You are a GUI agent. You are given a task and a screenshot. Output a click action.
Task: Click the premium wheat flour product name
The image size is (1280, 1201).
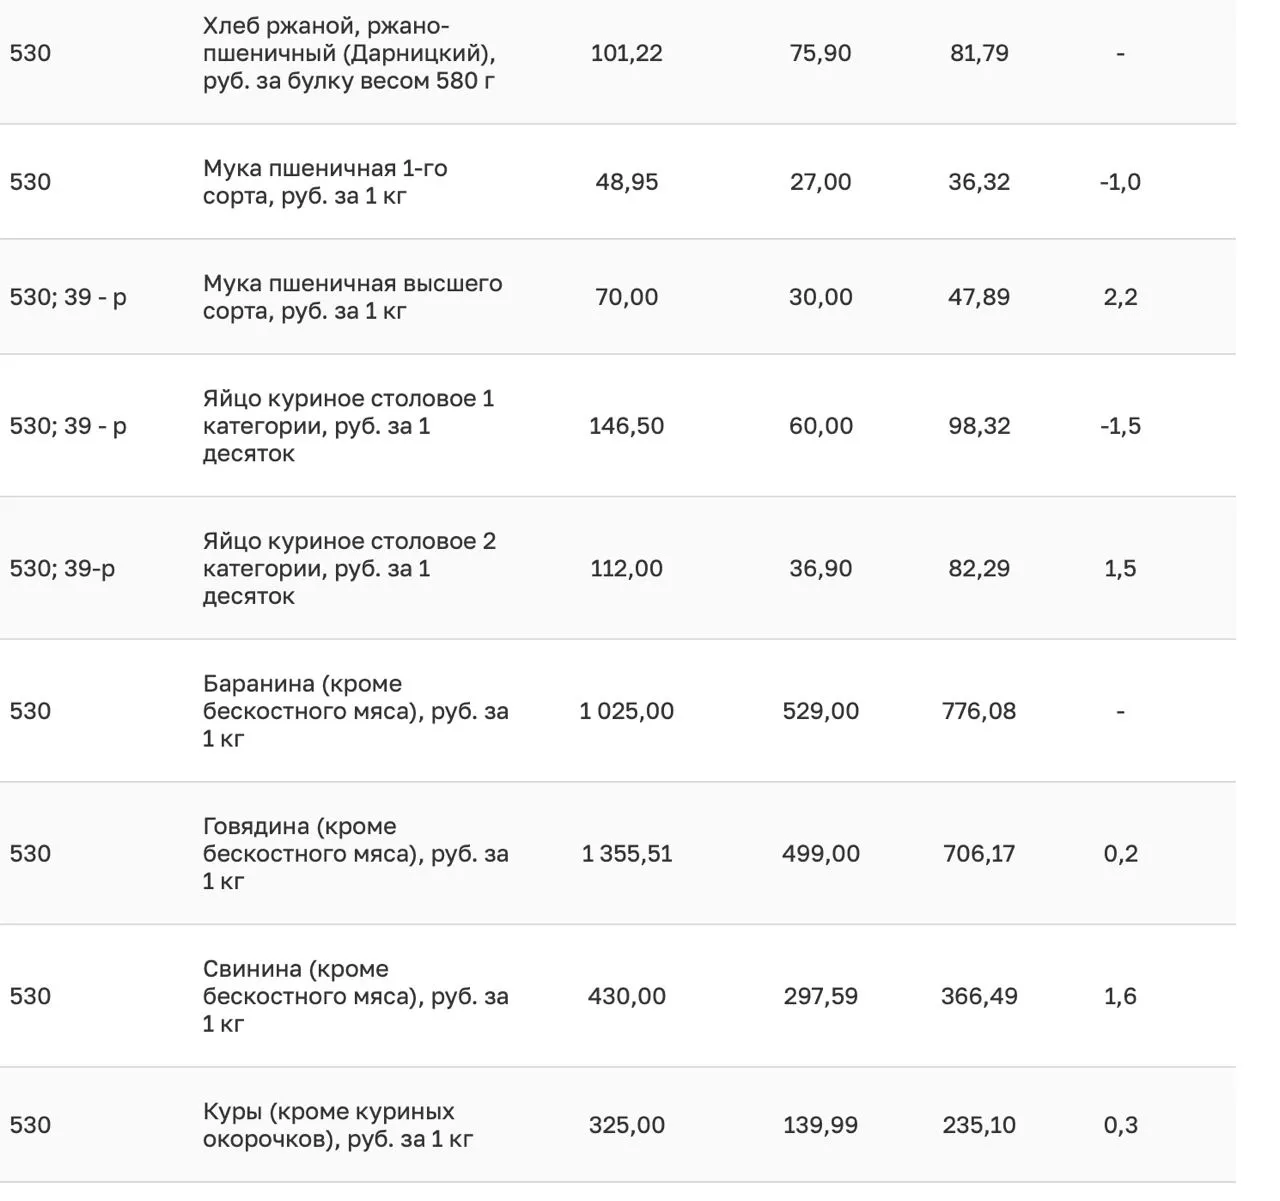(352, 297)
